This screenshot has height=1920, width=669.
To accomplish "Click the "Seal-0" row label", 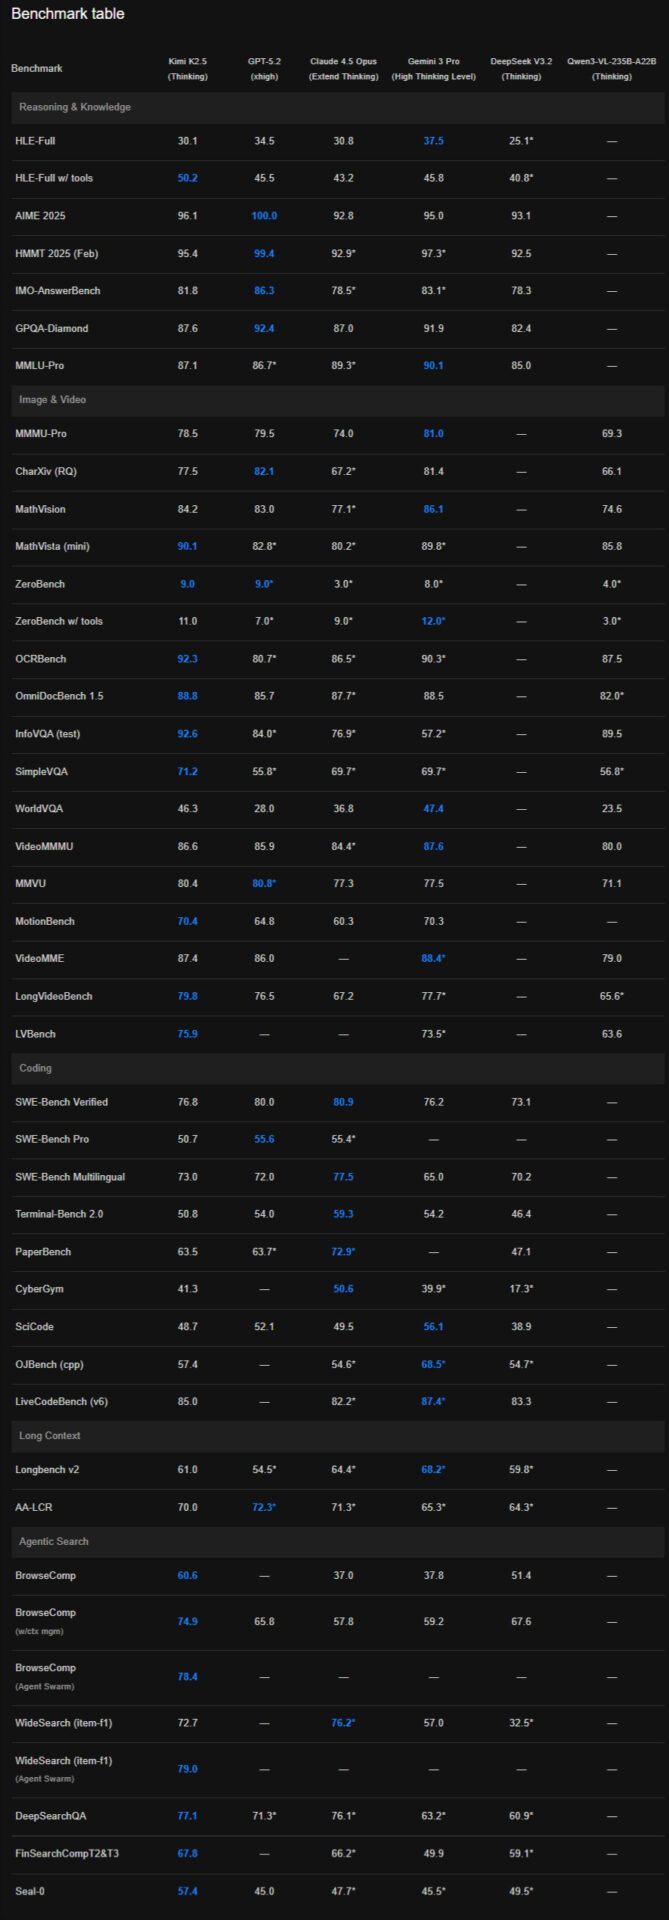I will pos(30,1892).
